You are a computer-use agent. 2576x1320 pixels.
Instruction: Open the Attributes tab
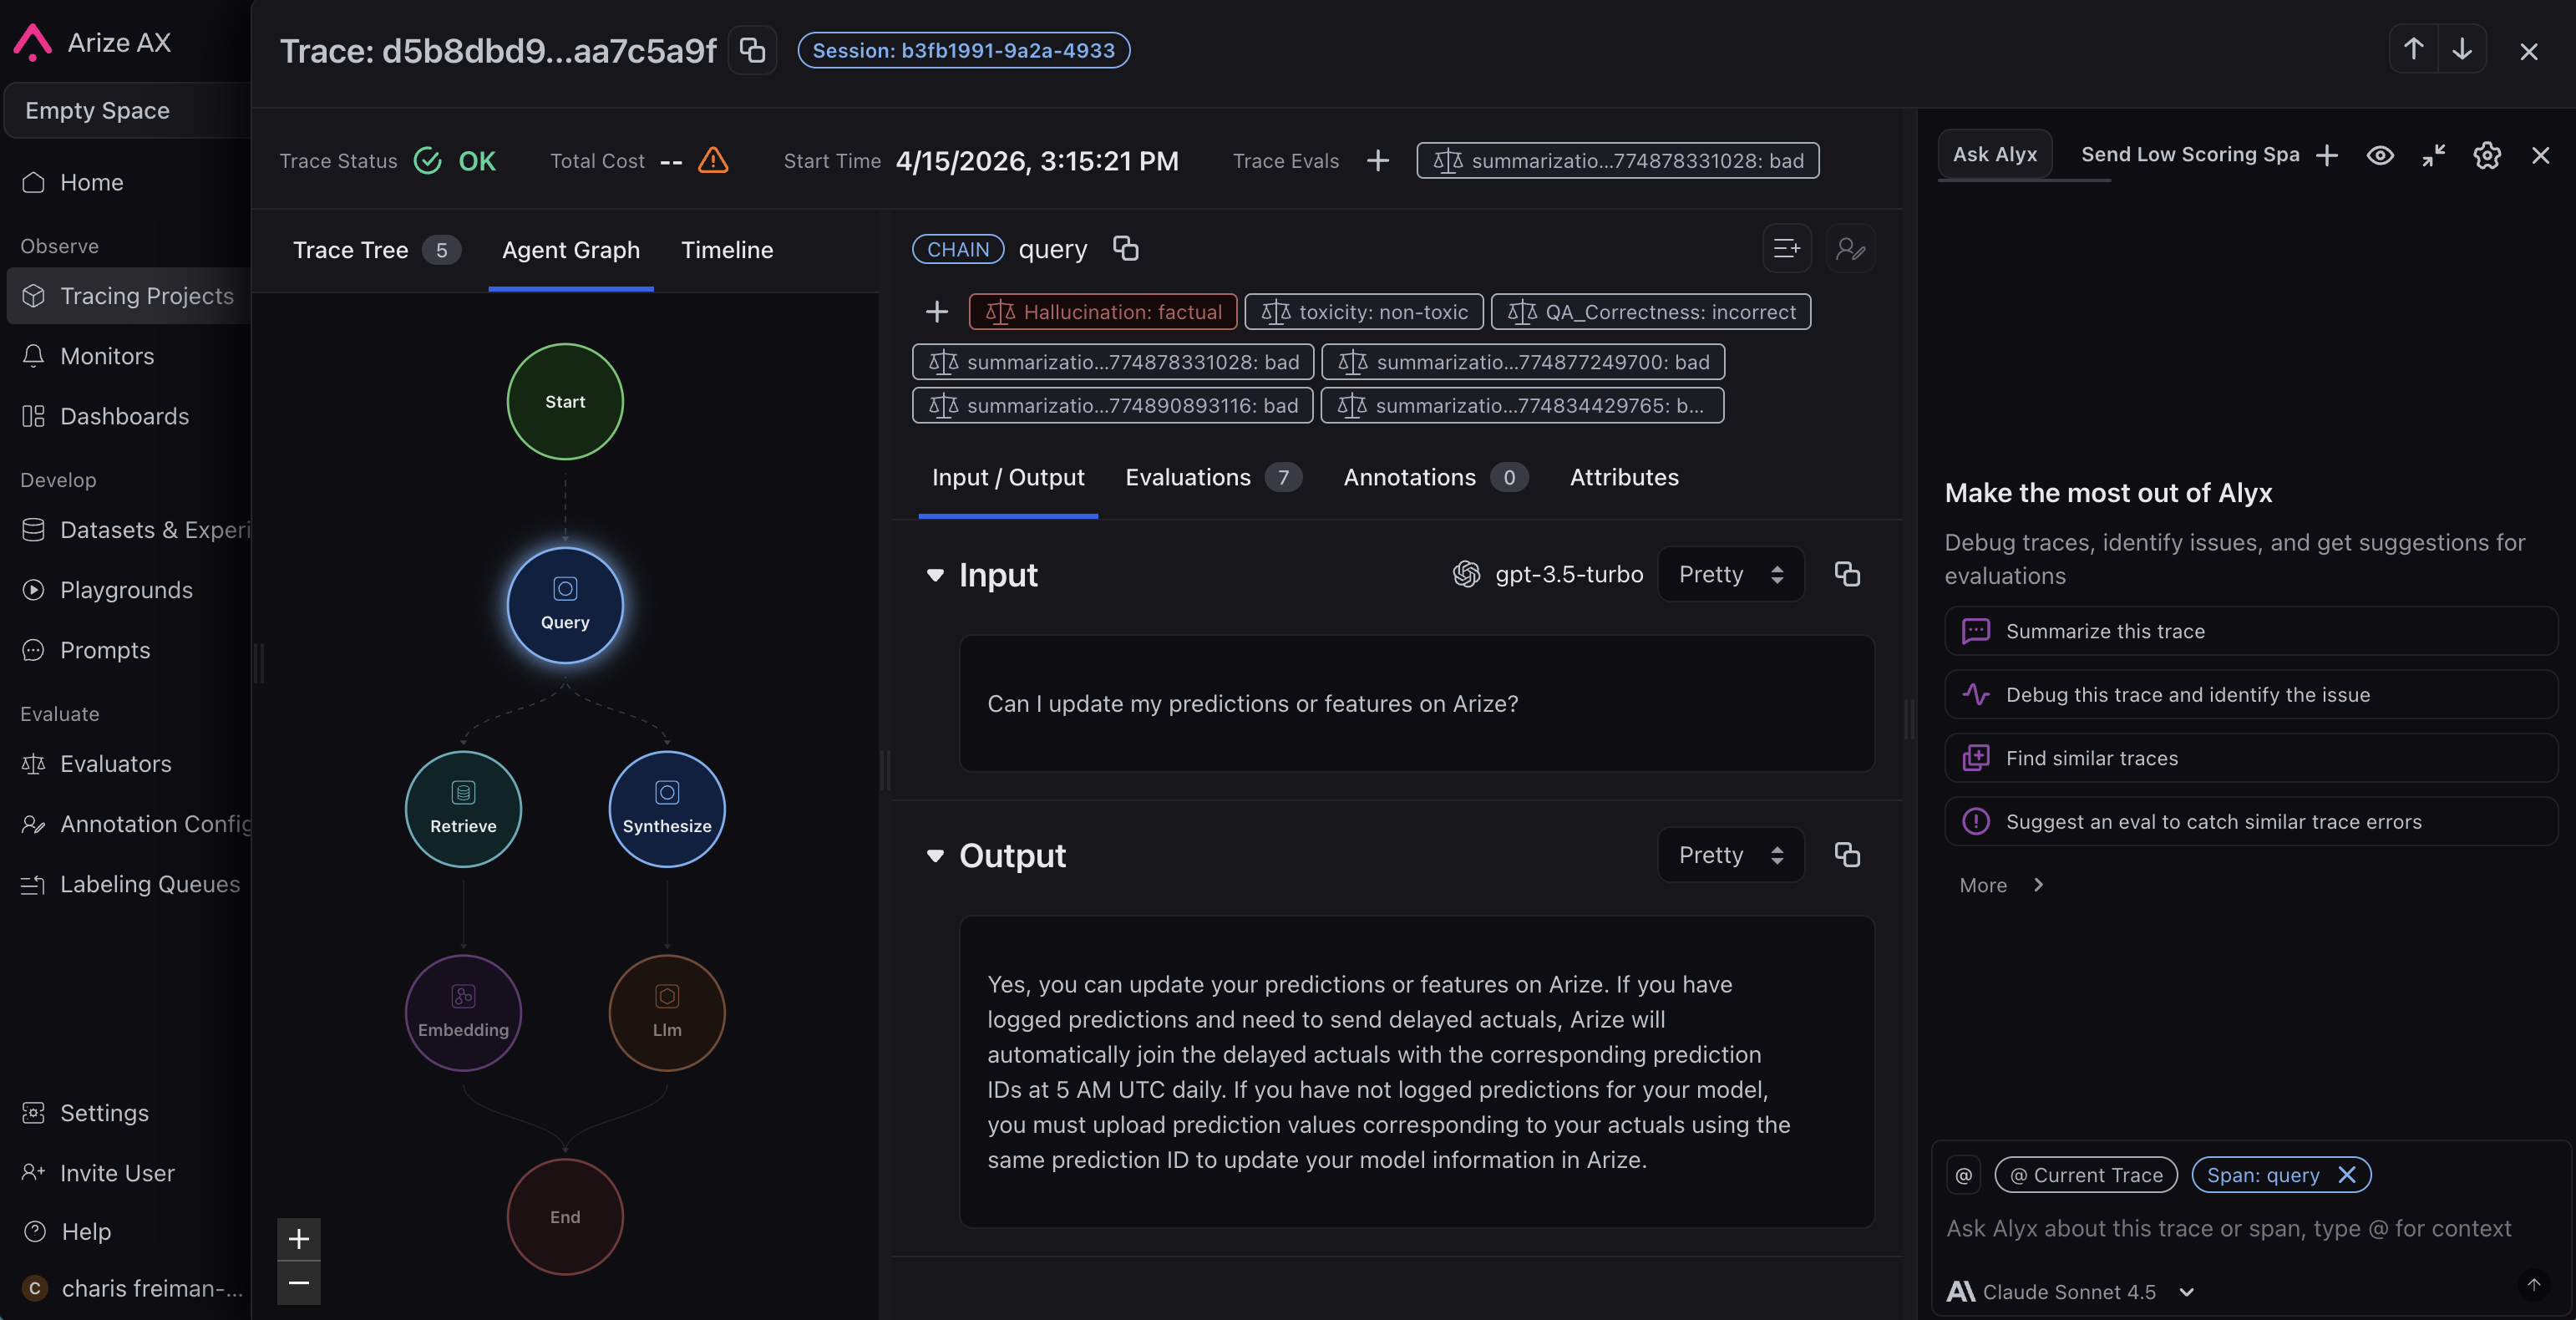pyautogui.click(x=1624, y=477)
